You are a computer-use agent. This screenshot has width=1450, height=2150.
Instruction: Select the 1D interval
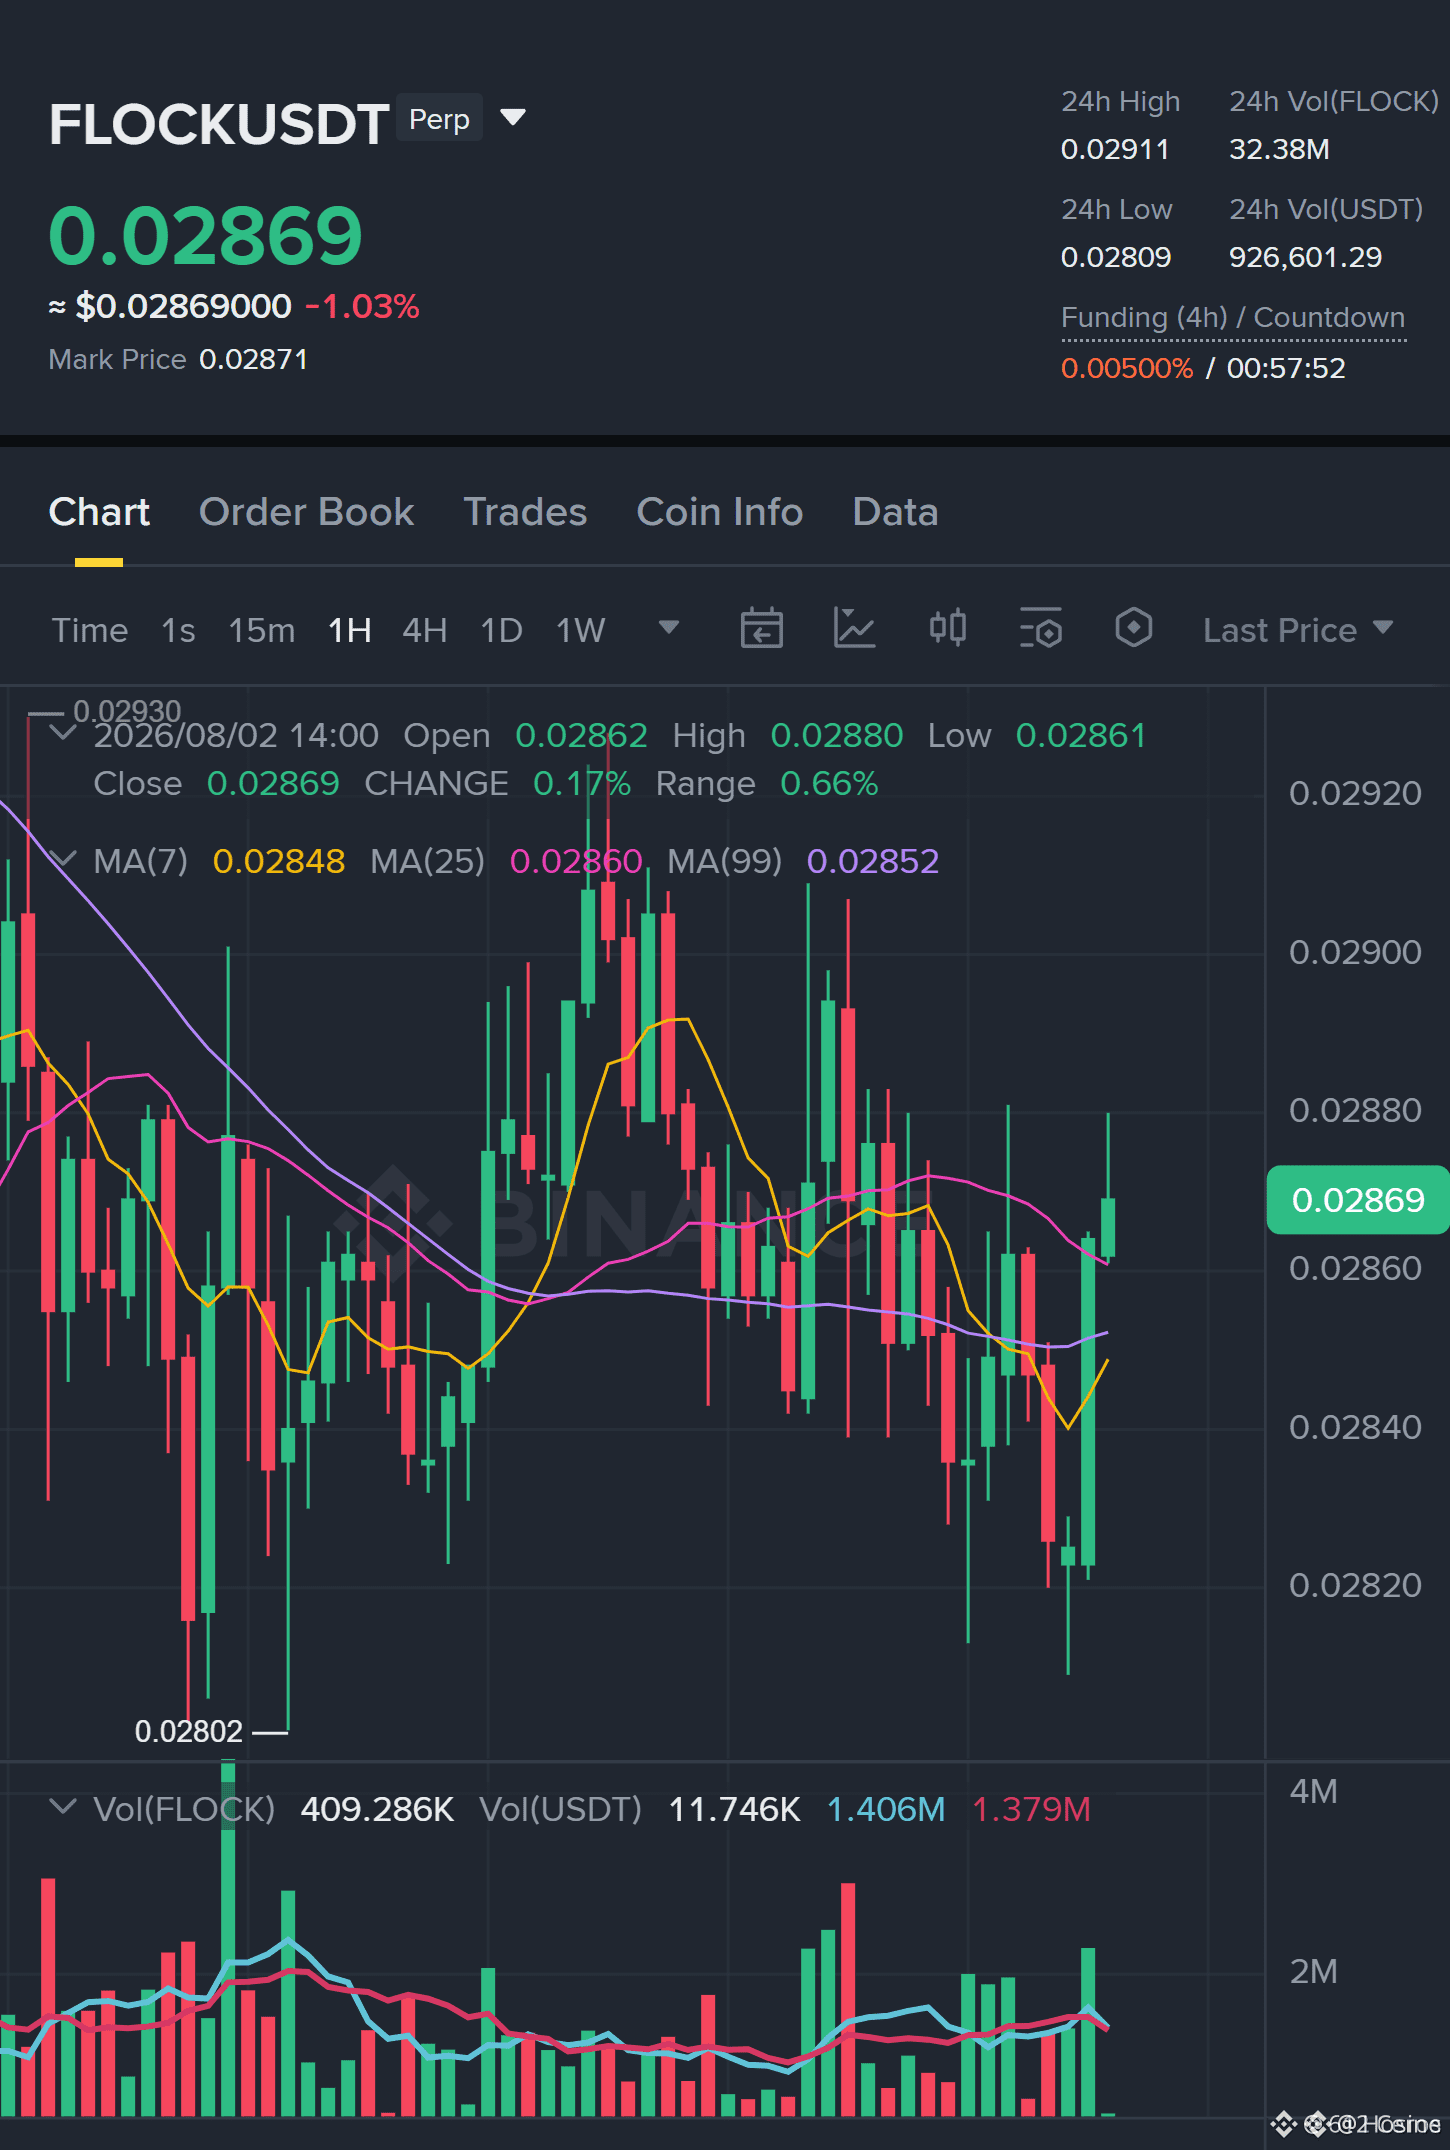tap(502, 630)
